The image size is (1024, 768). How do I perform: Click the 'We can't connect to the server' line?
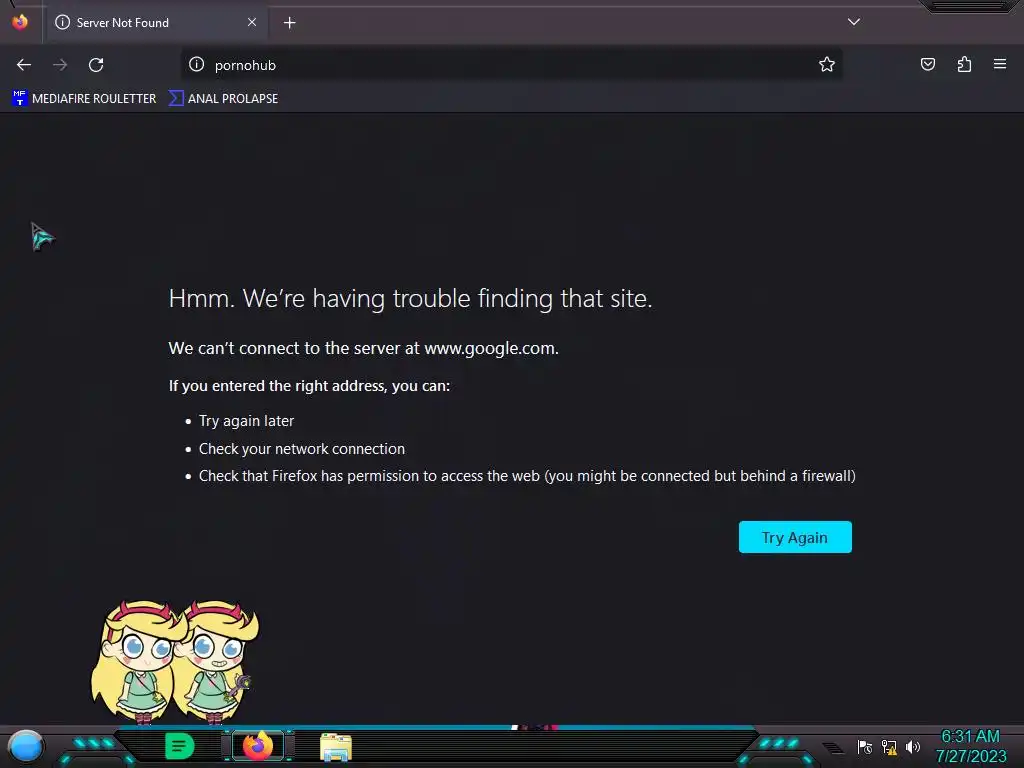(x=364, y=348)
